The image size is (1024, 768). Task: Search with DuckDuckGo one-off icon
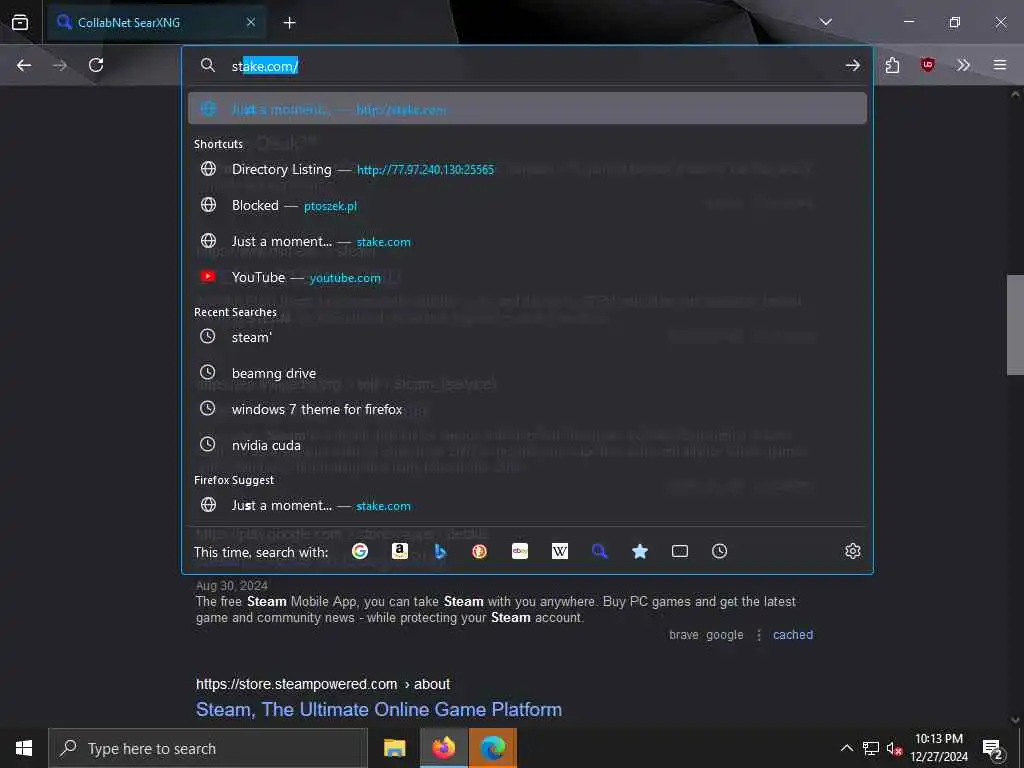(x=479, y=551)
